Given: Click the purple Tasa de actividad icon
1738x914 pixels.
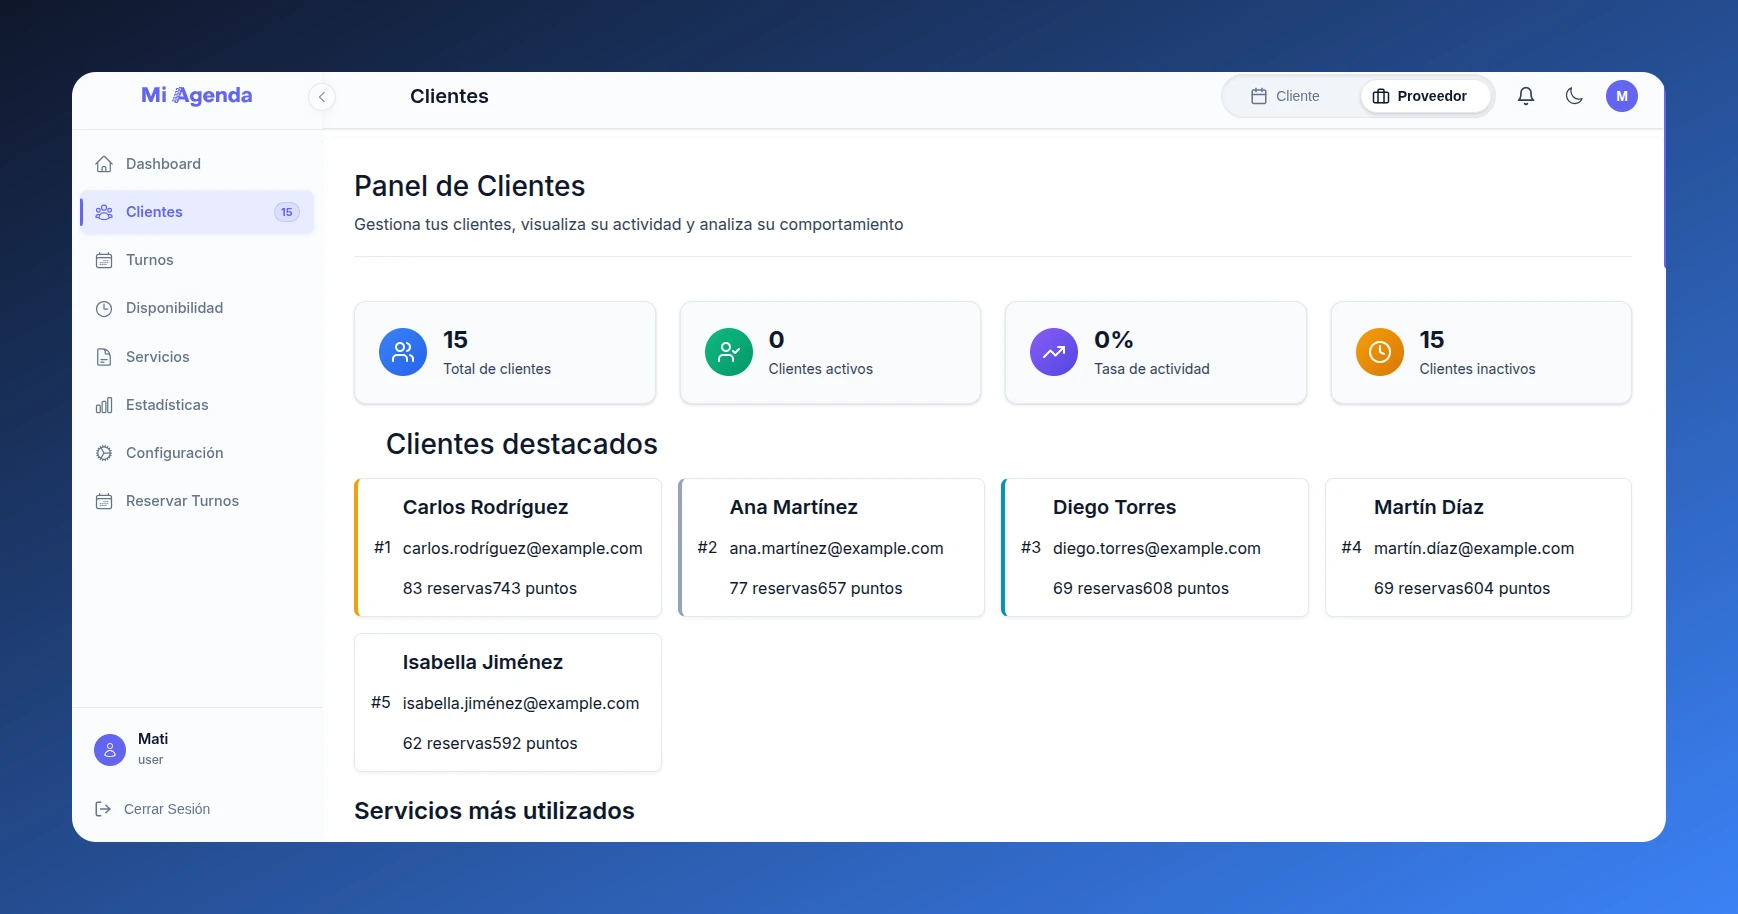Looking at the screenshot, I should point(1054,352).
